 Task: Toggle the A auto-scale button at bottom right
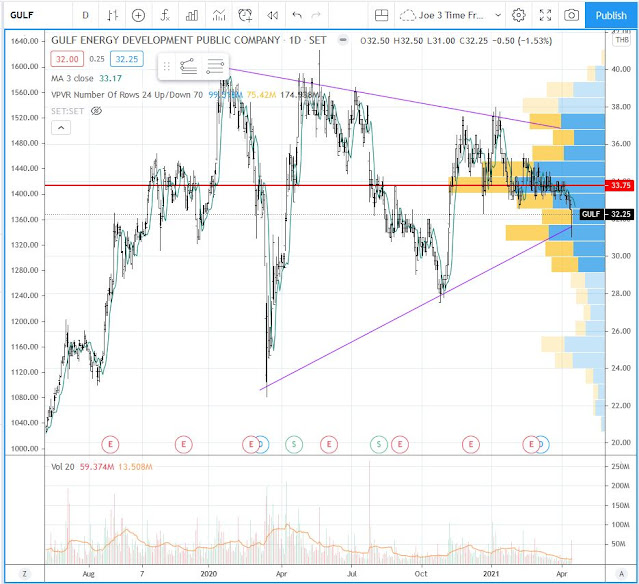pyautogui.click(x=621, y=574)
